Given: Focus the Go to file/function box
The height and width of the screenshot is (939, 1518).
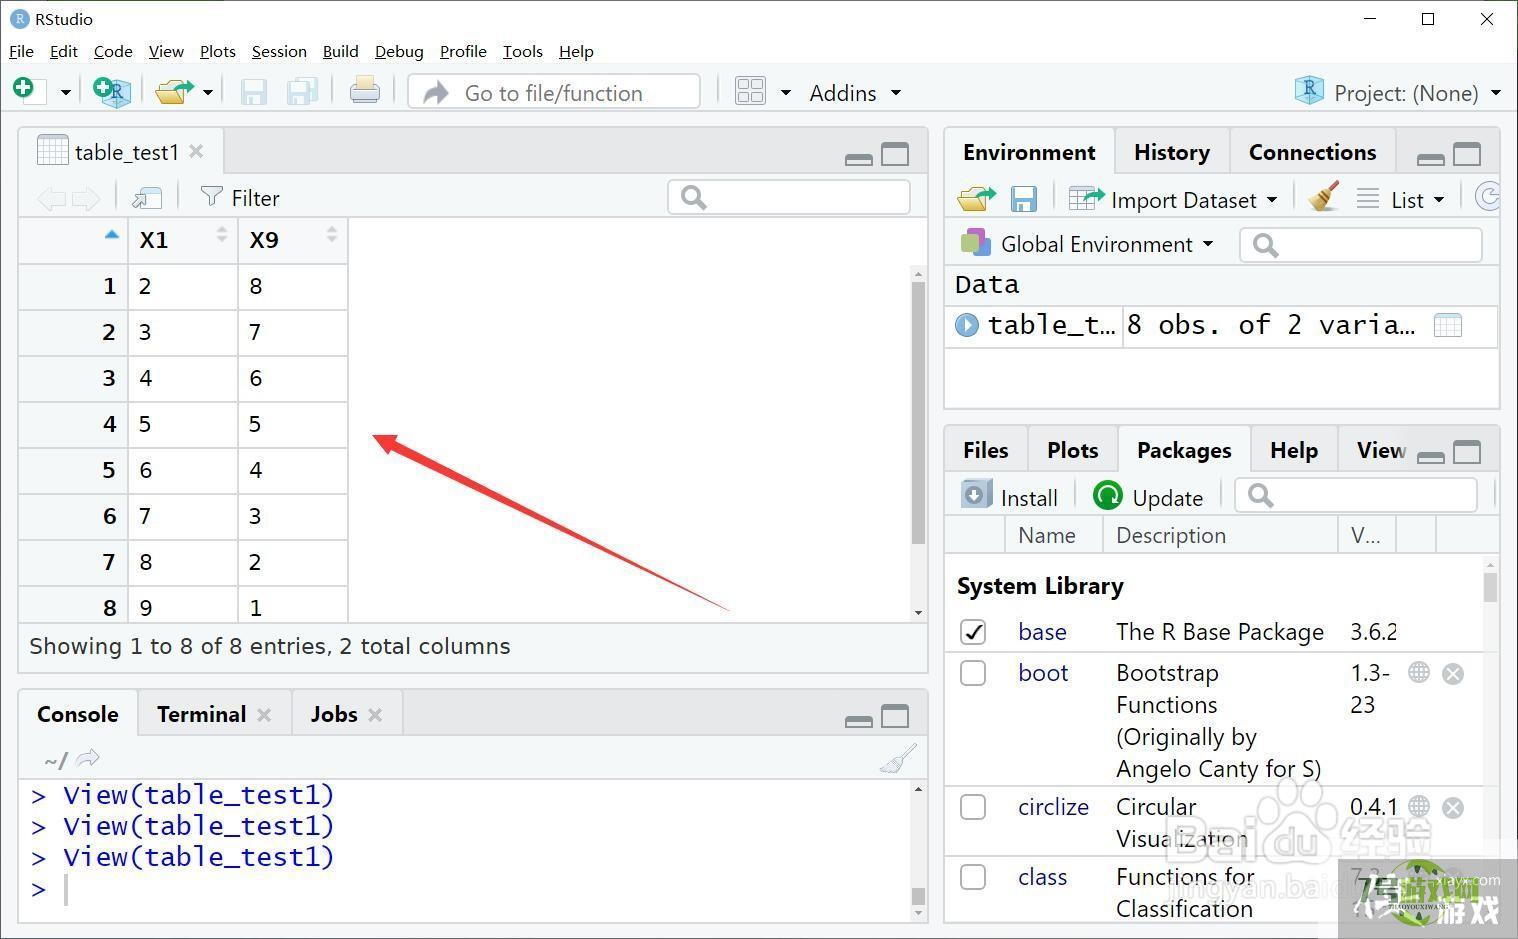Looking at the screenshot, I should [554, 92].
